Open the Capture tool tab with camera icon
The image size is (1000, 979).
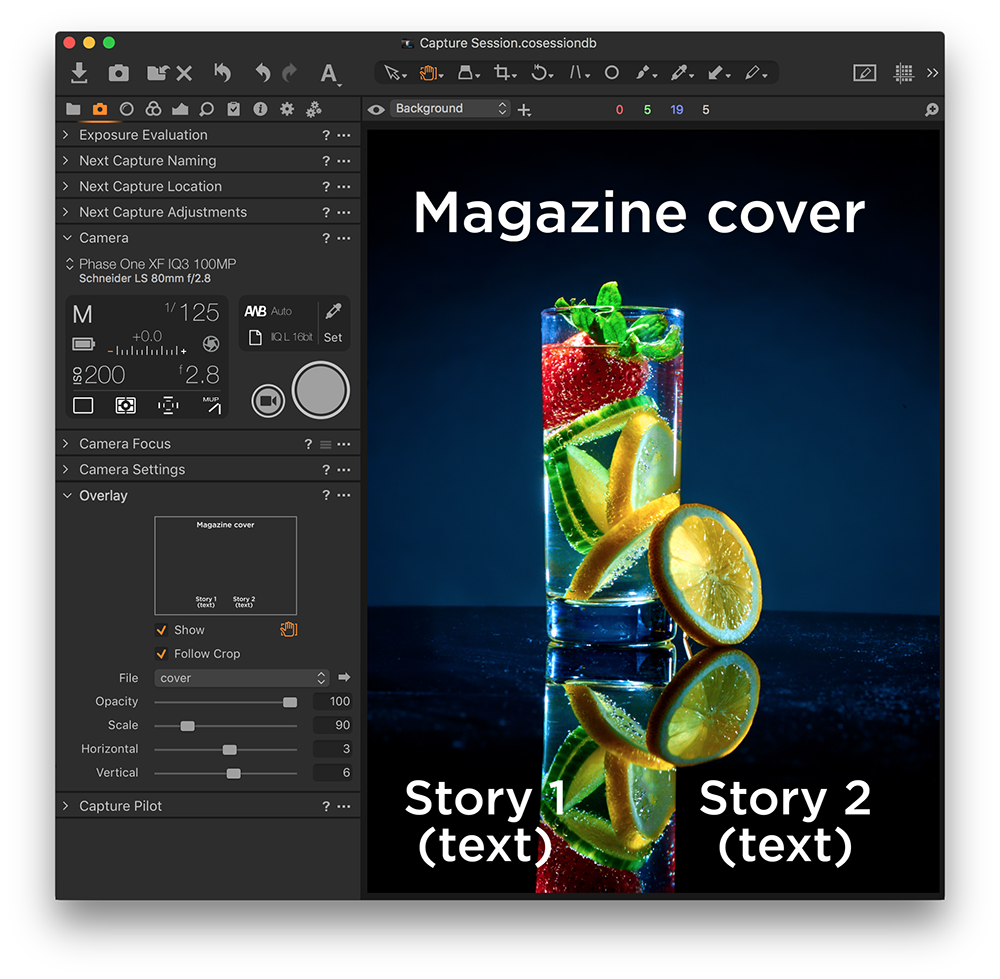(98, 109)
